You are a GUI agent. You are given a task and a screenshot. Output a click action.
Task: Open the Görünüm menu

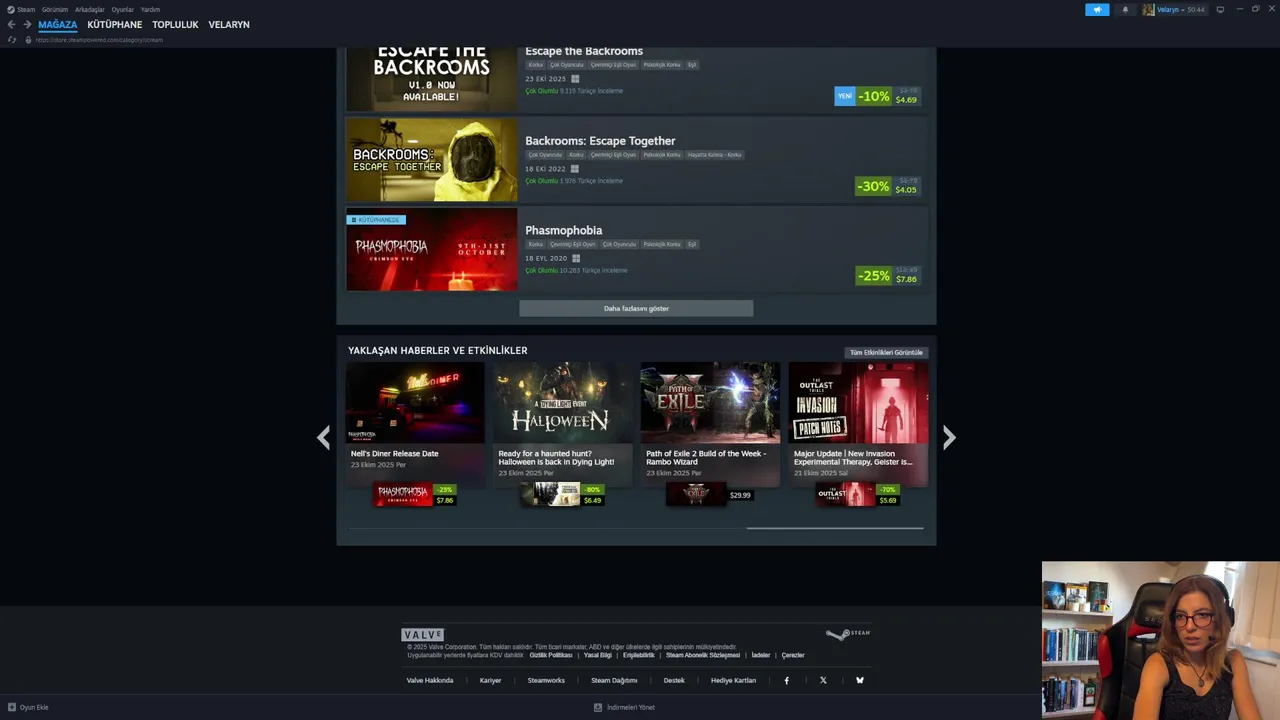pos(55,9)
